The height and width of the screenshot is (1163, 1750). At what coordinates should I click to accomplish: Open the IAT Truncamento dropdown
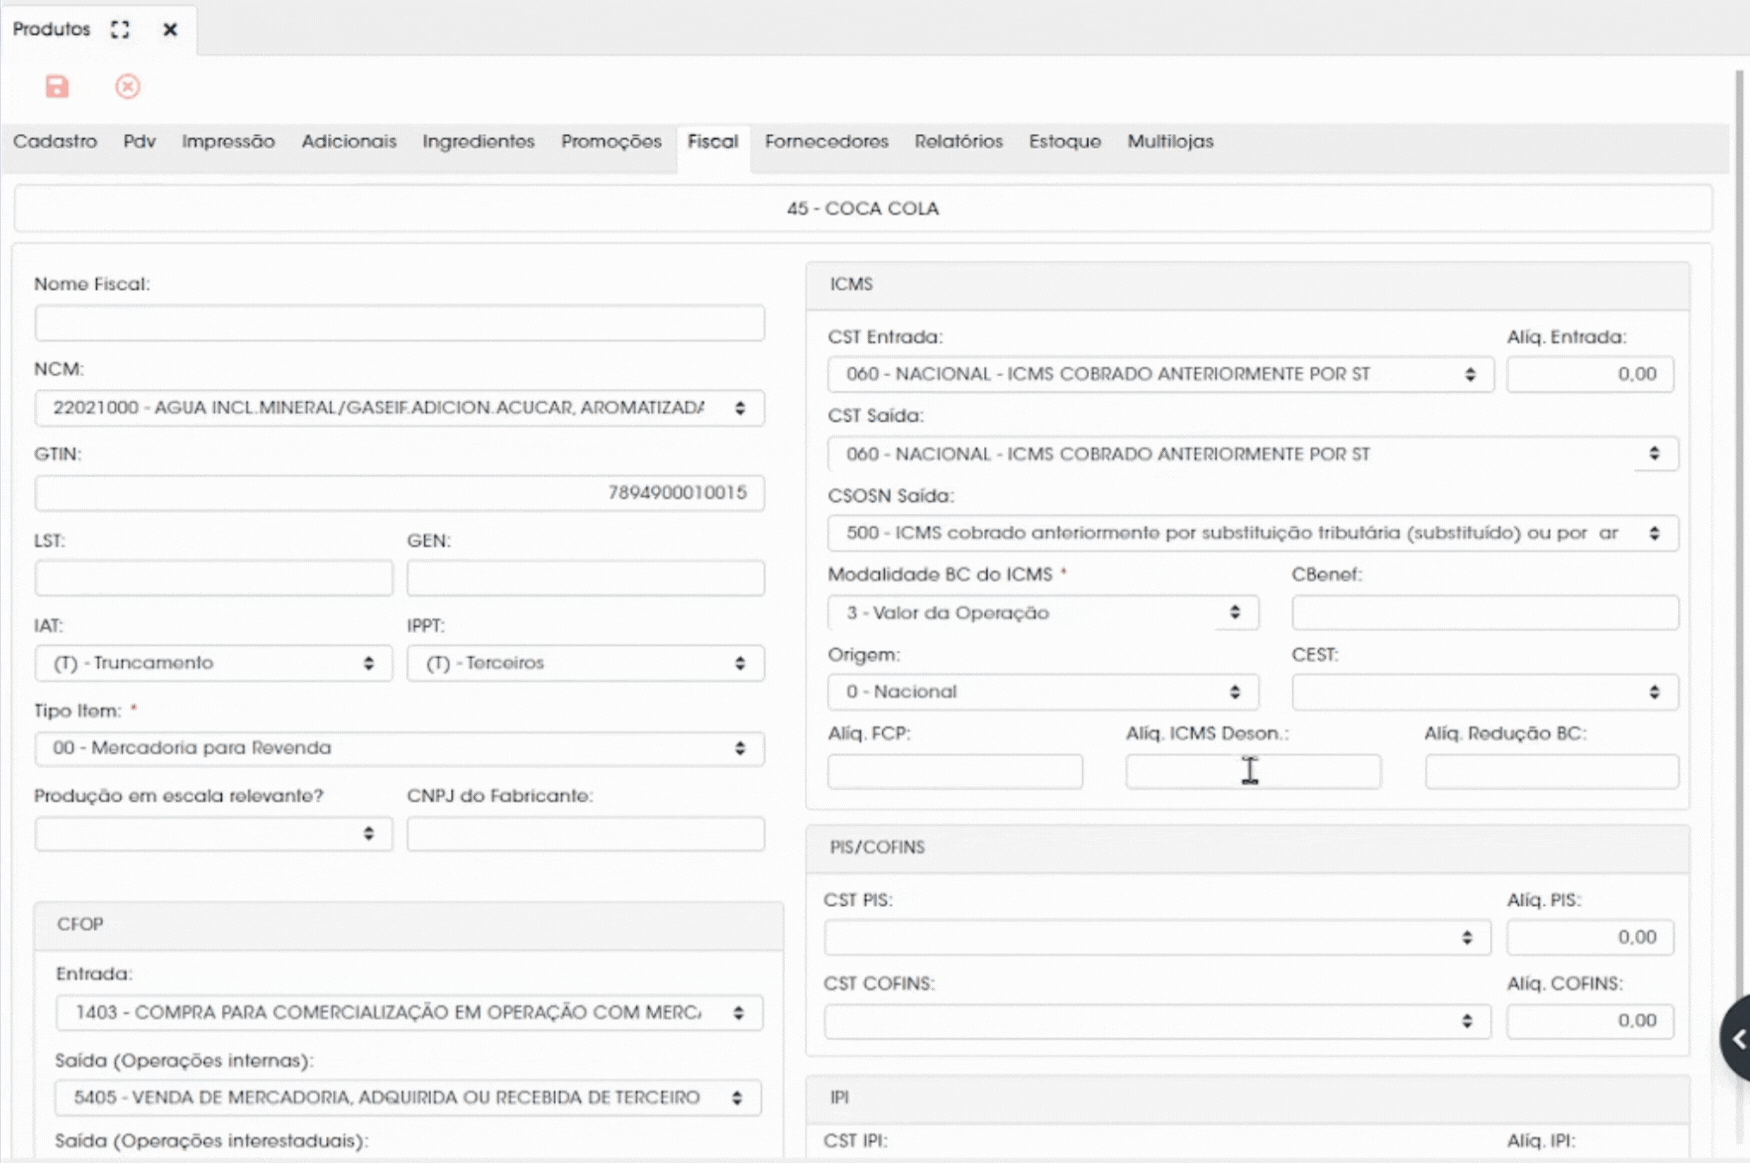213,663
